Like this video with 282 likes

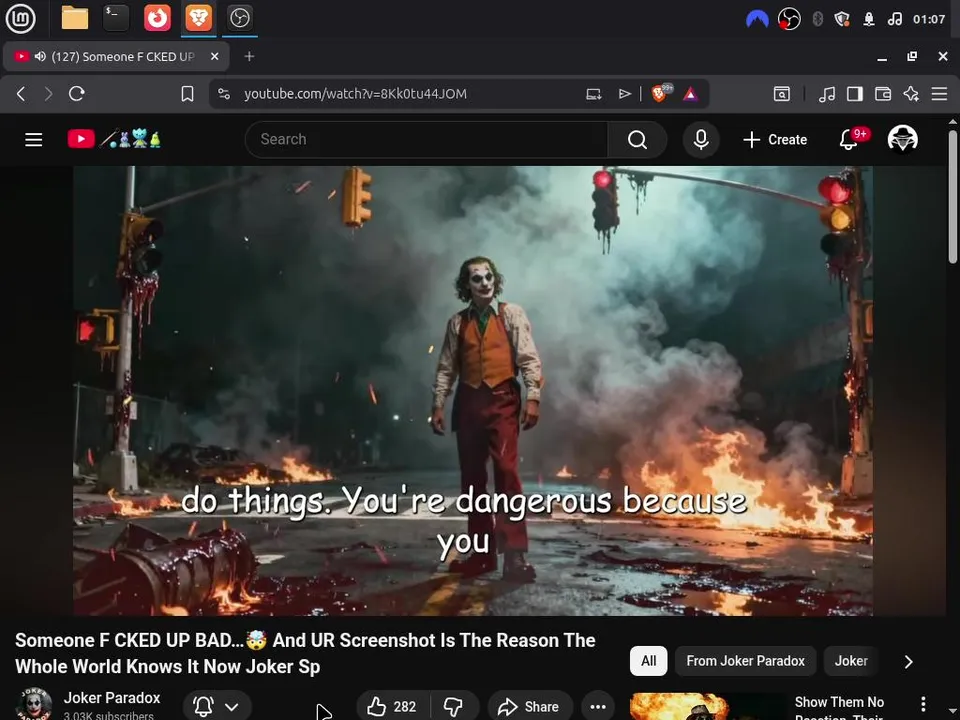pyautogui.click(x=392, y=707)
